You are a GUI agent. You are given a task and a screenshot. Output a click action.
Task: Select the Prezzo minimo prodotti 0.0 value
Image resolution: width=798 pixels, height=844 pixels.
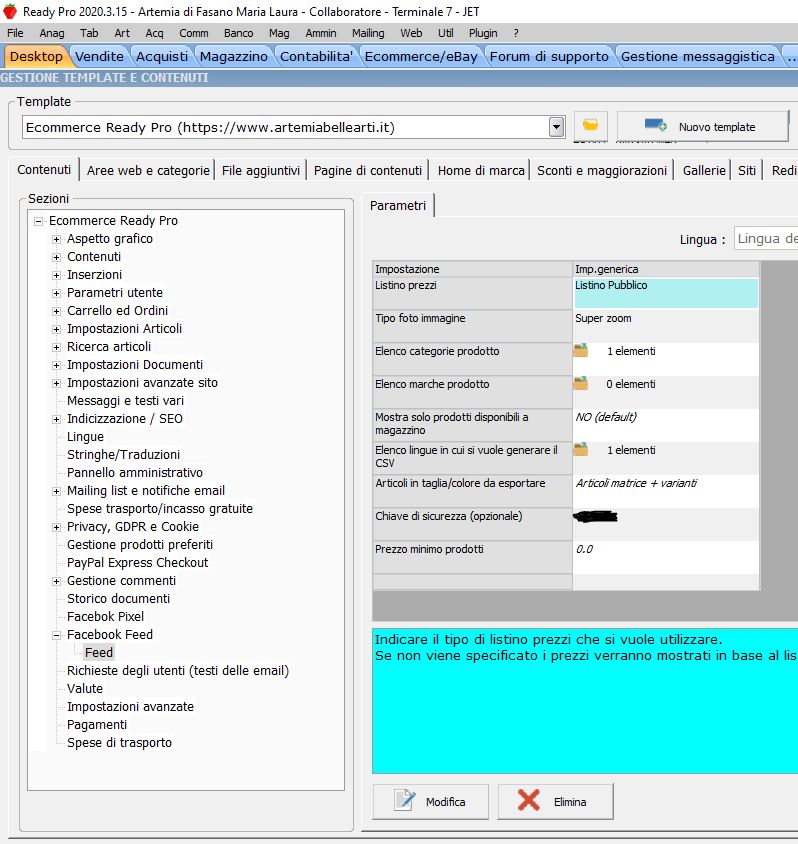click(x=666, y=557)
